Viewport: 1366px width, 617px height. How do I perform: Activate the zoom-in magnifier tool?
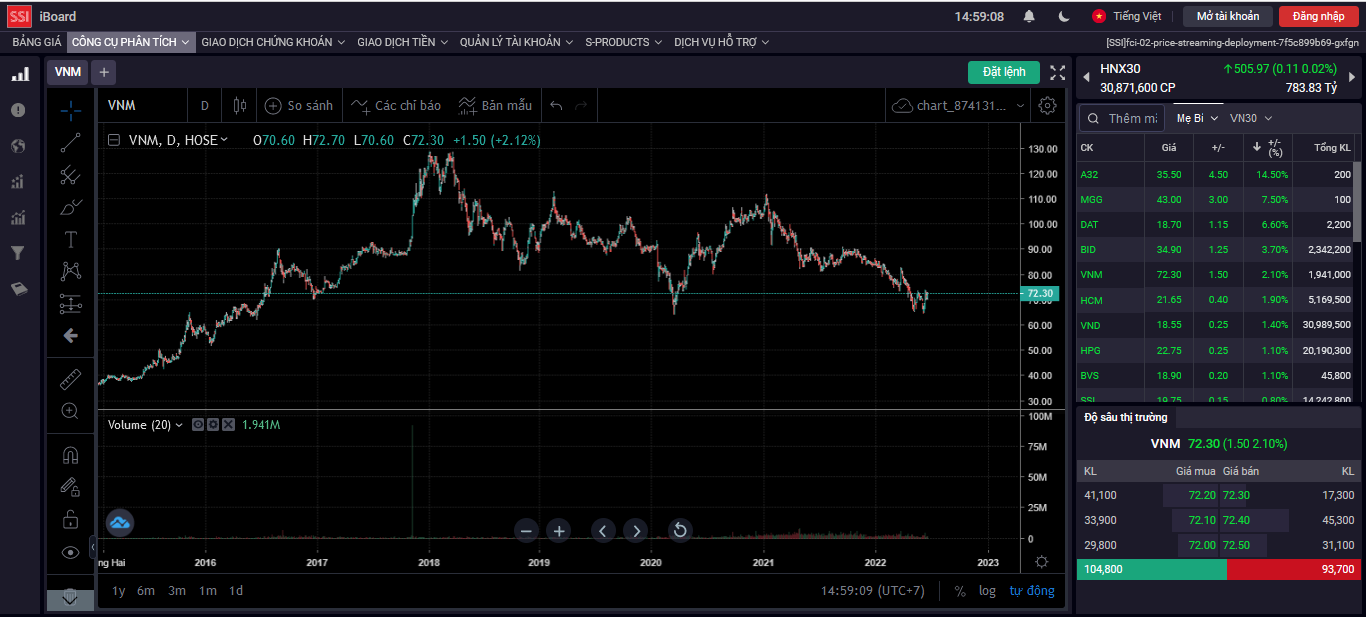point(70,411)
